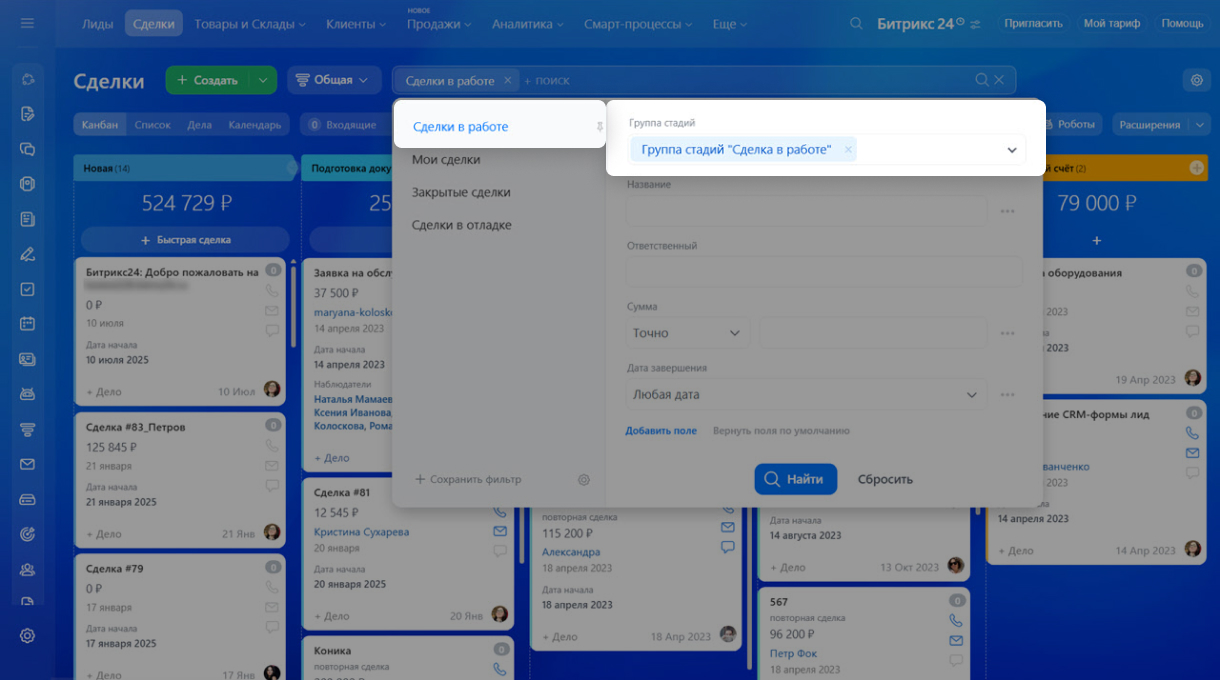
Task: Click the Помощь button
Action: [x=1183, y=23]
